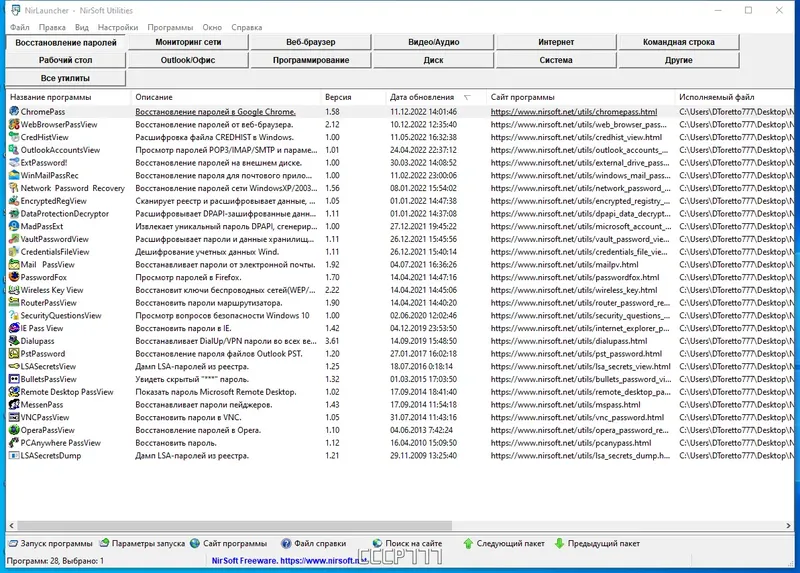The width and height of the screenshot is (800, 573).
Task: Switch to Командная строка category
Action: [x=679, y=42]
